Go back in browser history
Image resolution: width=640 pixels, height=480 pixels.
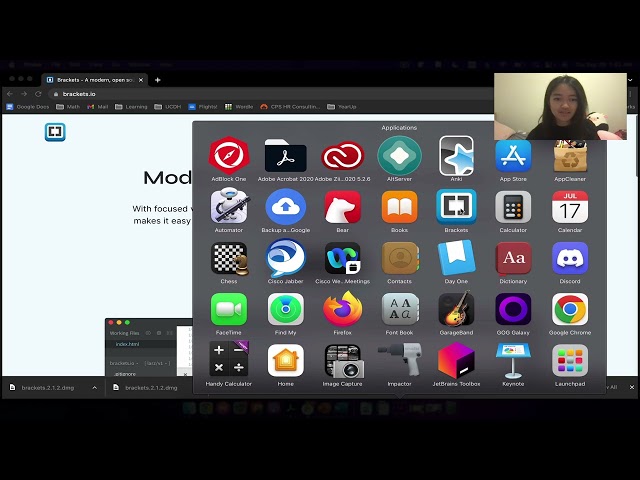10,94
